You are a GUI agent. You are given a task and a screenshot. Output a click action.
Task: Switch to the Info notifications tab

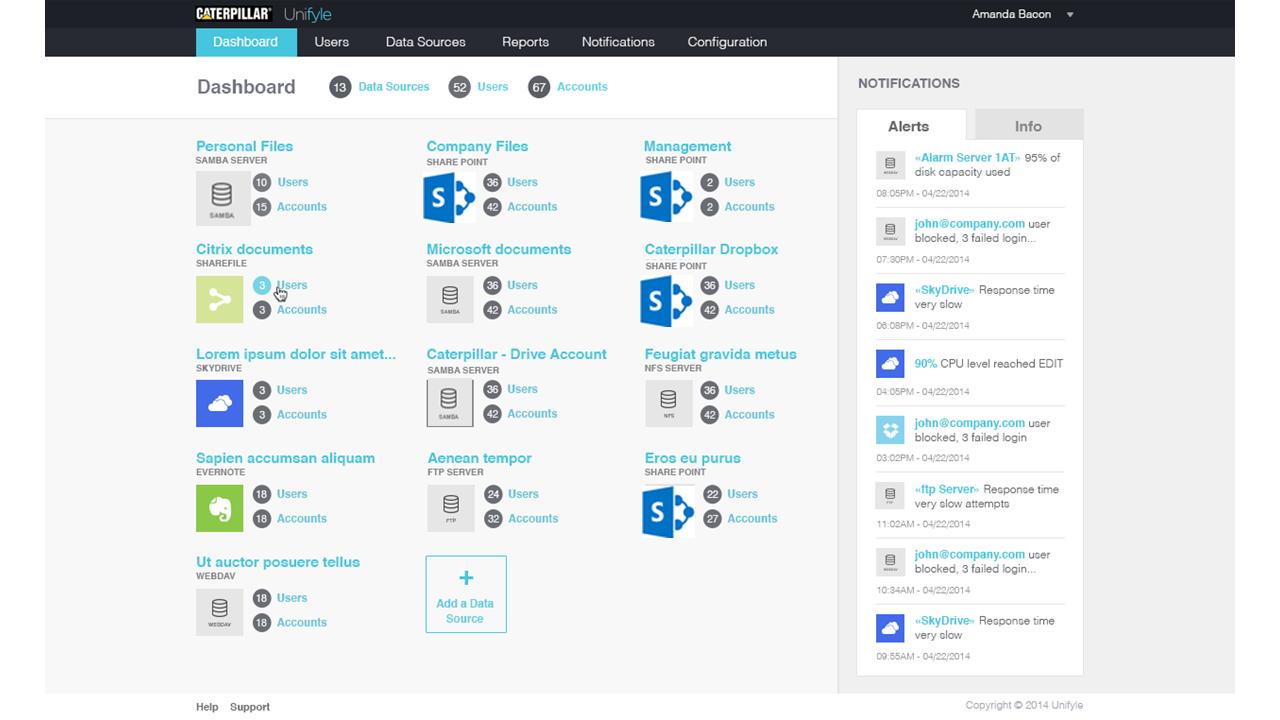pos(1028,126)
